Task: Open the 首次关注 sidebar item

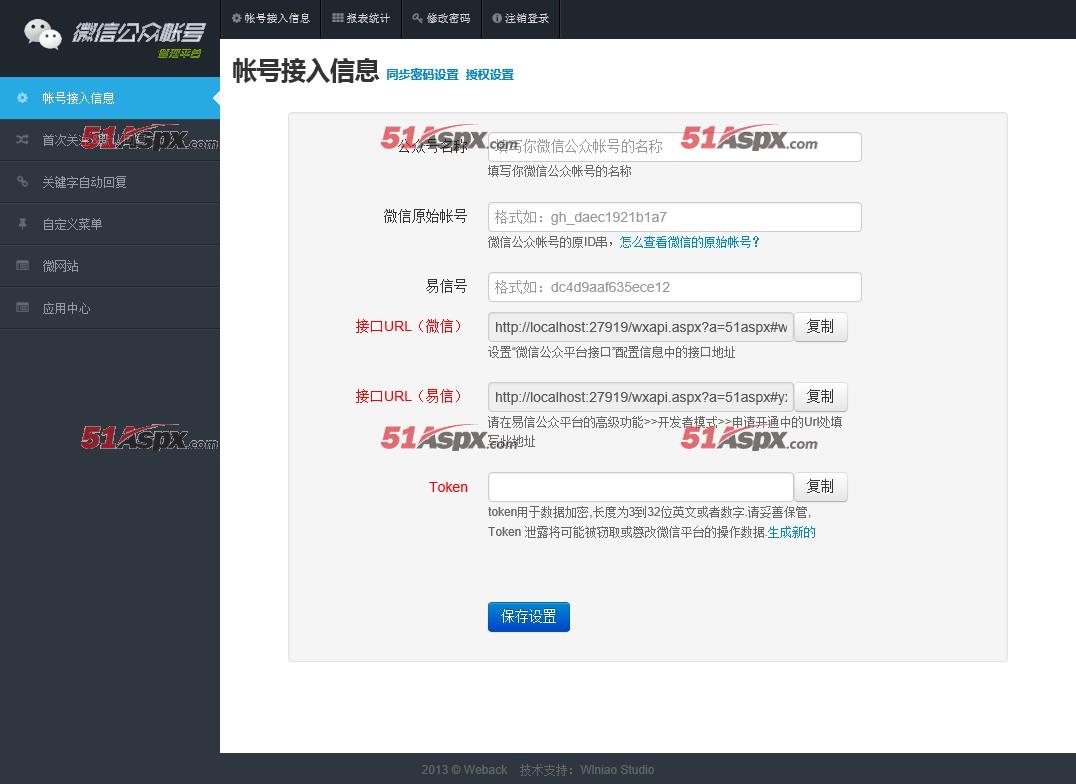Action: 110,140
